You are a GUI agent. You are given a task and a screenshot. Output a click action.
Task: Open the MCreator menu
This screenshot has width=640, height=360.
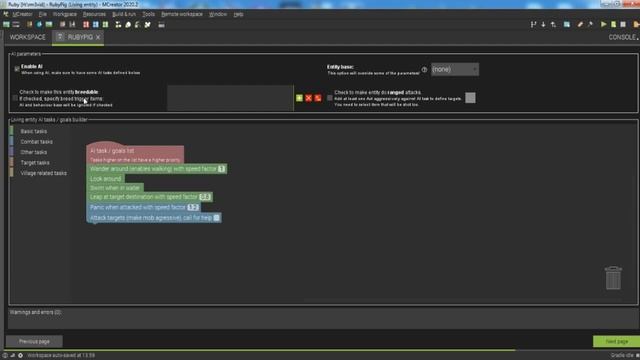tap(22, 14)
